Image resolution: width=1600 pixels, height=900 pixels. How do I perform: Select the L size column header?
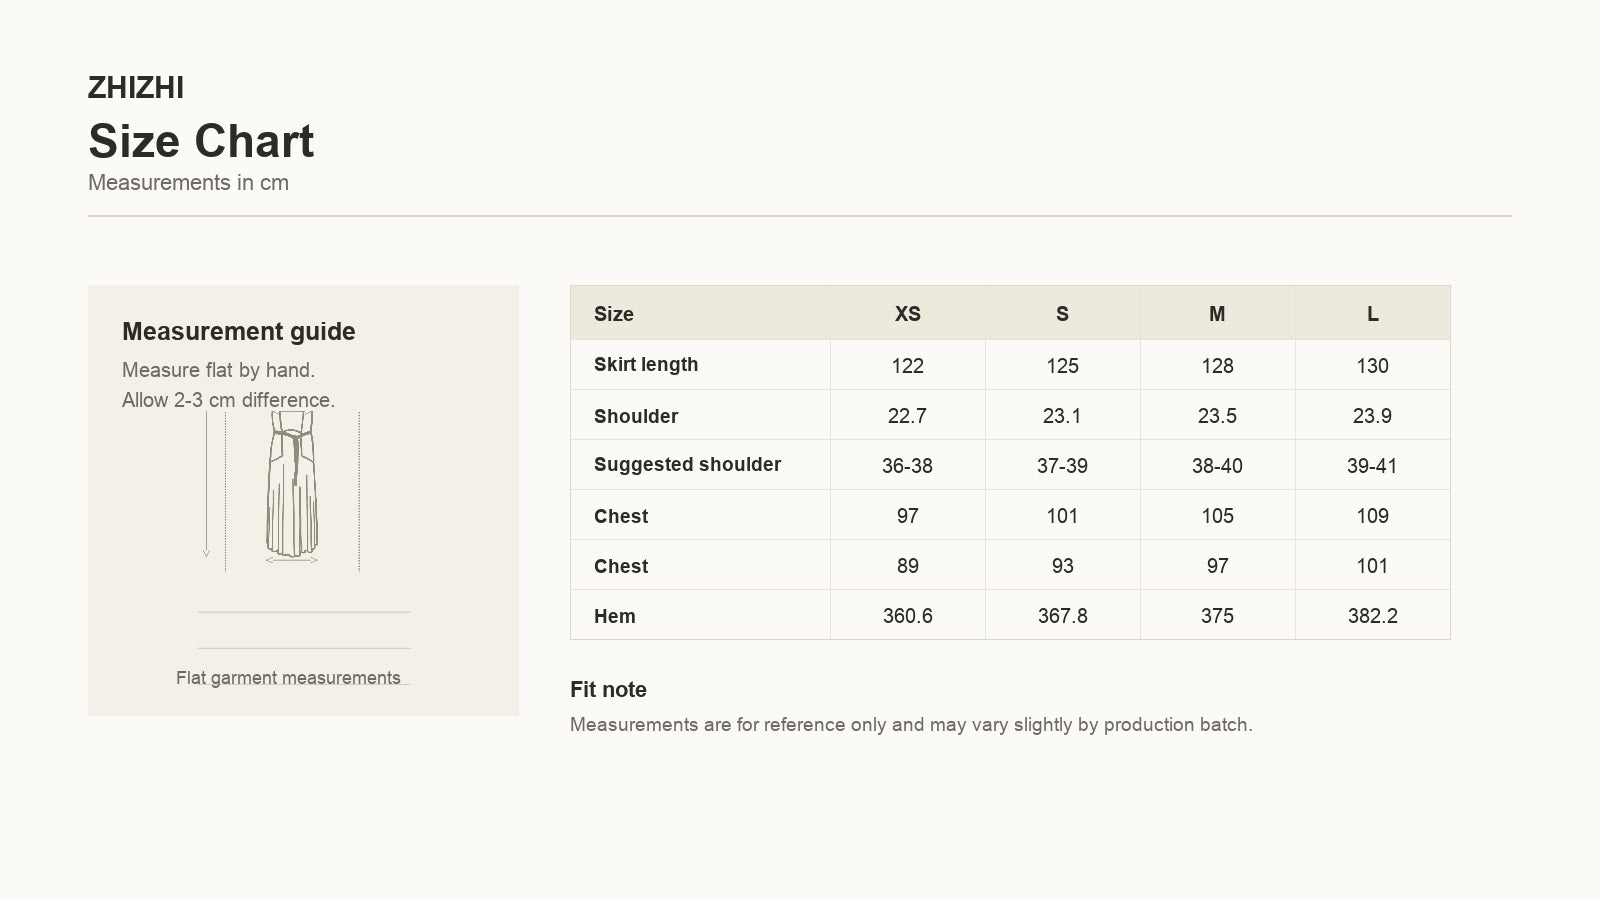click(x=1372, y=314)
